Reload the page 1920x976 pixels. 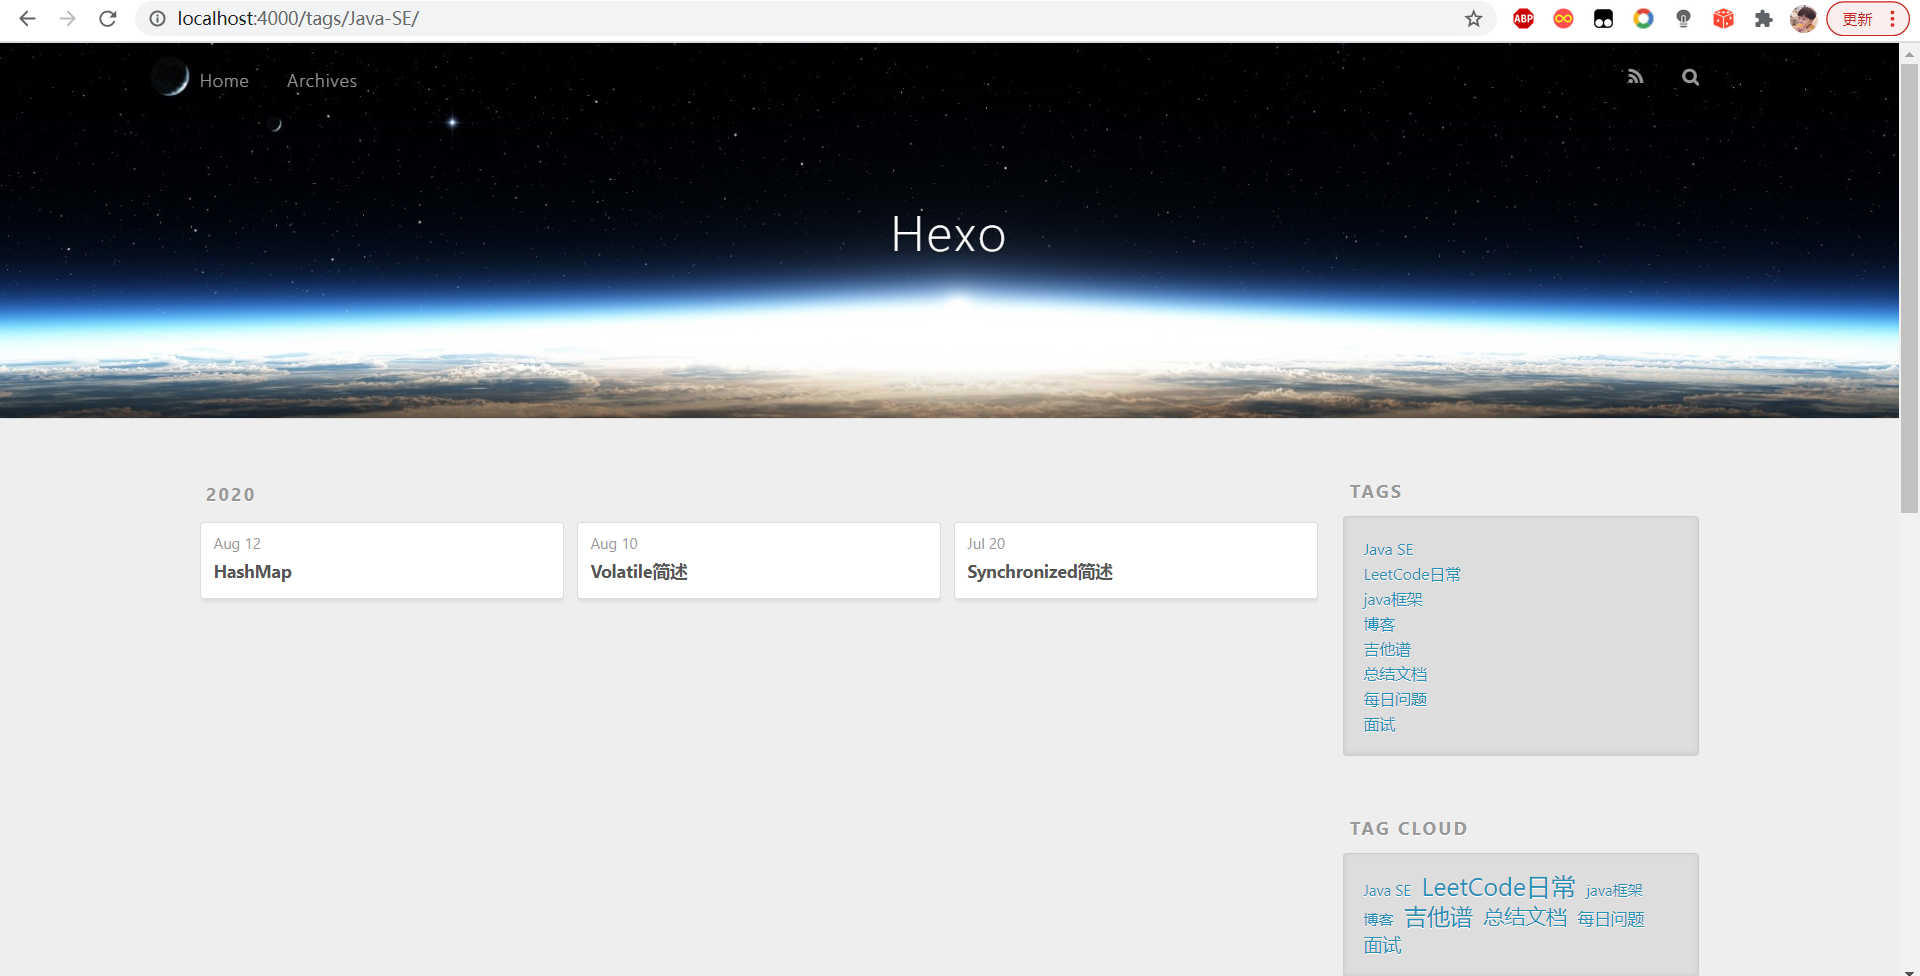[108, 19]
